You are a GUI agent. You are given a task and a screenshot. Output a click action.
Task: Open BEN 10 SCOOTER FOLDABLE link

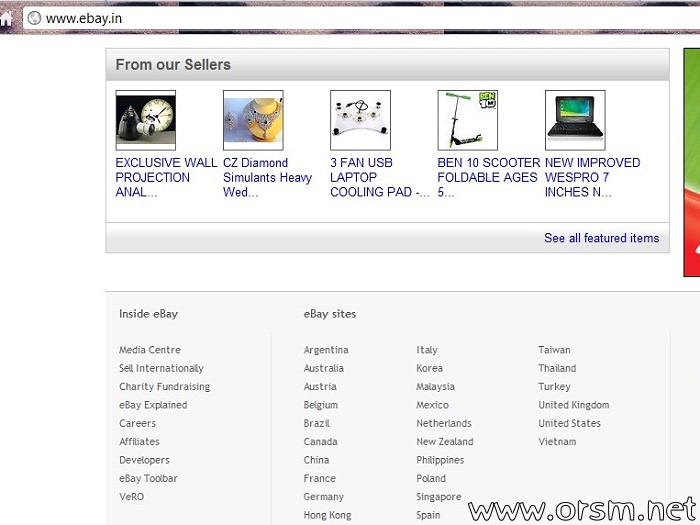489,177
